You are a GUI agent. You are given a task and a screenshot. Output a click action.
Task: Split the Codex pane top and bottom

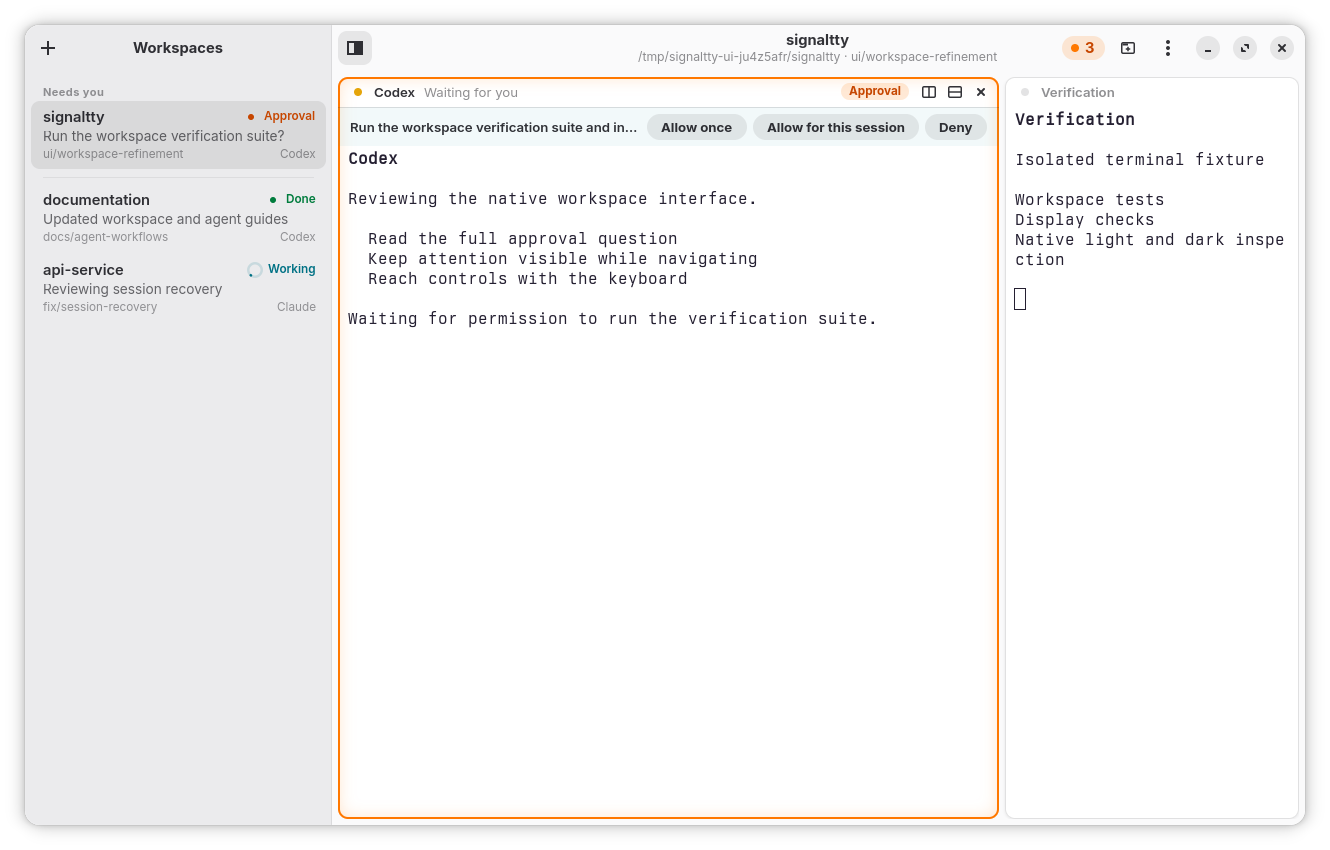tap(955, 92)
